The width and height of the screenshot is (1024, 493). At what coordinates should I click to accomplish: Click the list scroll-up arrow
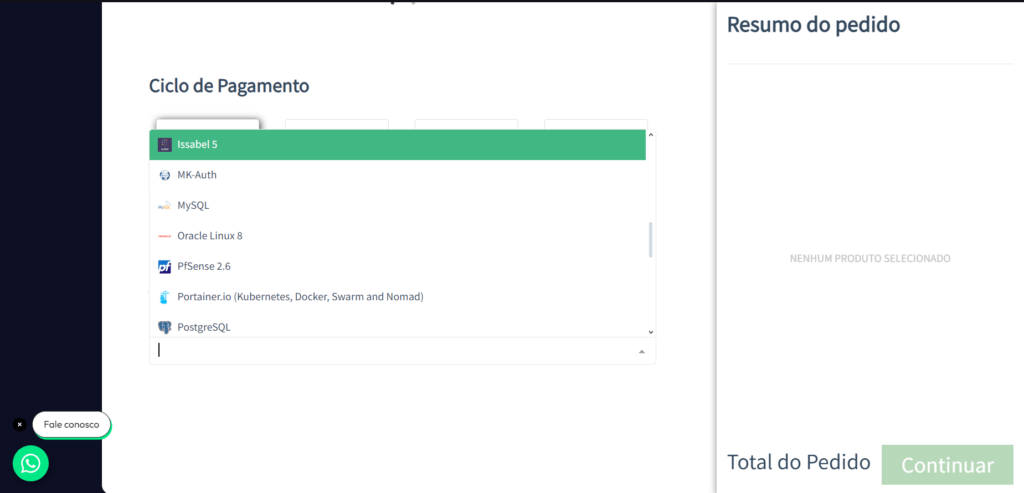point(650,135)
